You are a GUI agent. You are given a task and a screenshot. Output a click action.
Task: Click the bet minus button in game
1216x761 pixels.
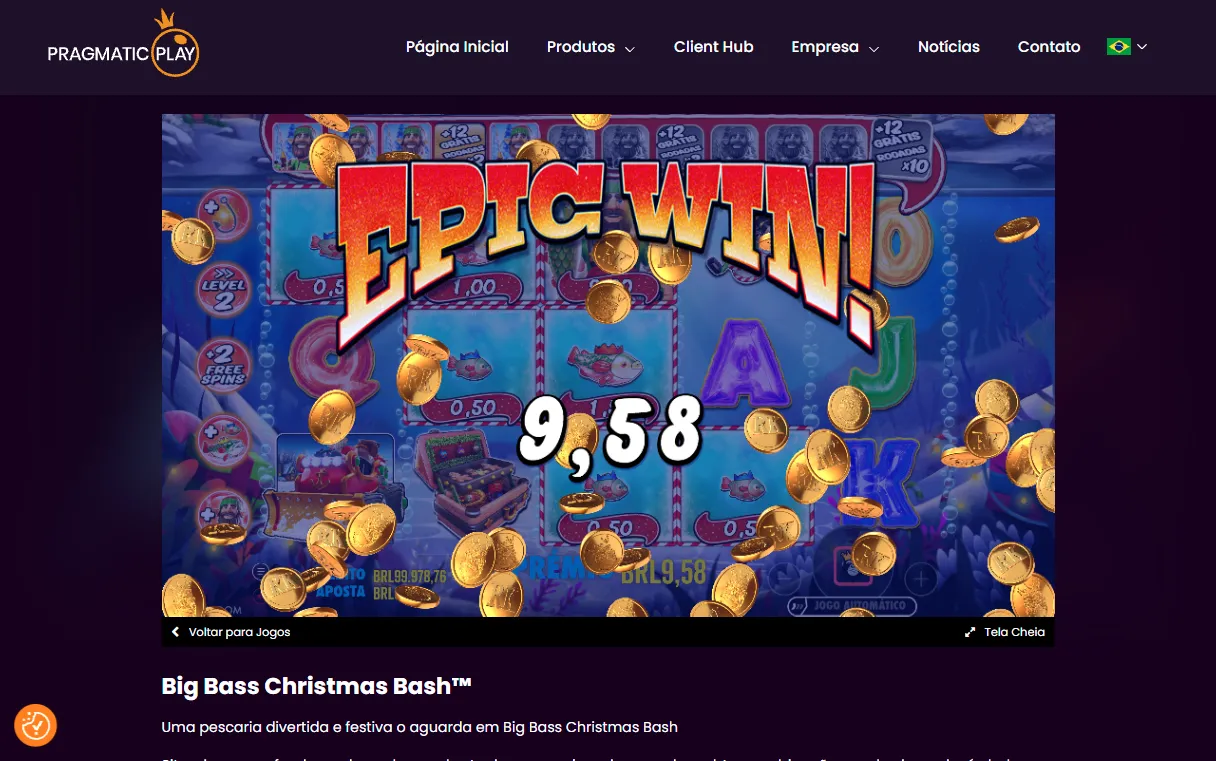(783, 577)
